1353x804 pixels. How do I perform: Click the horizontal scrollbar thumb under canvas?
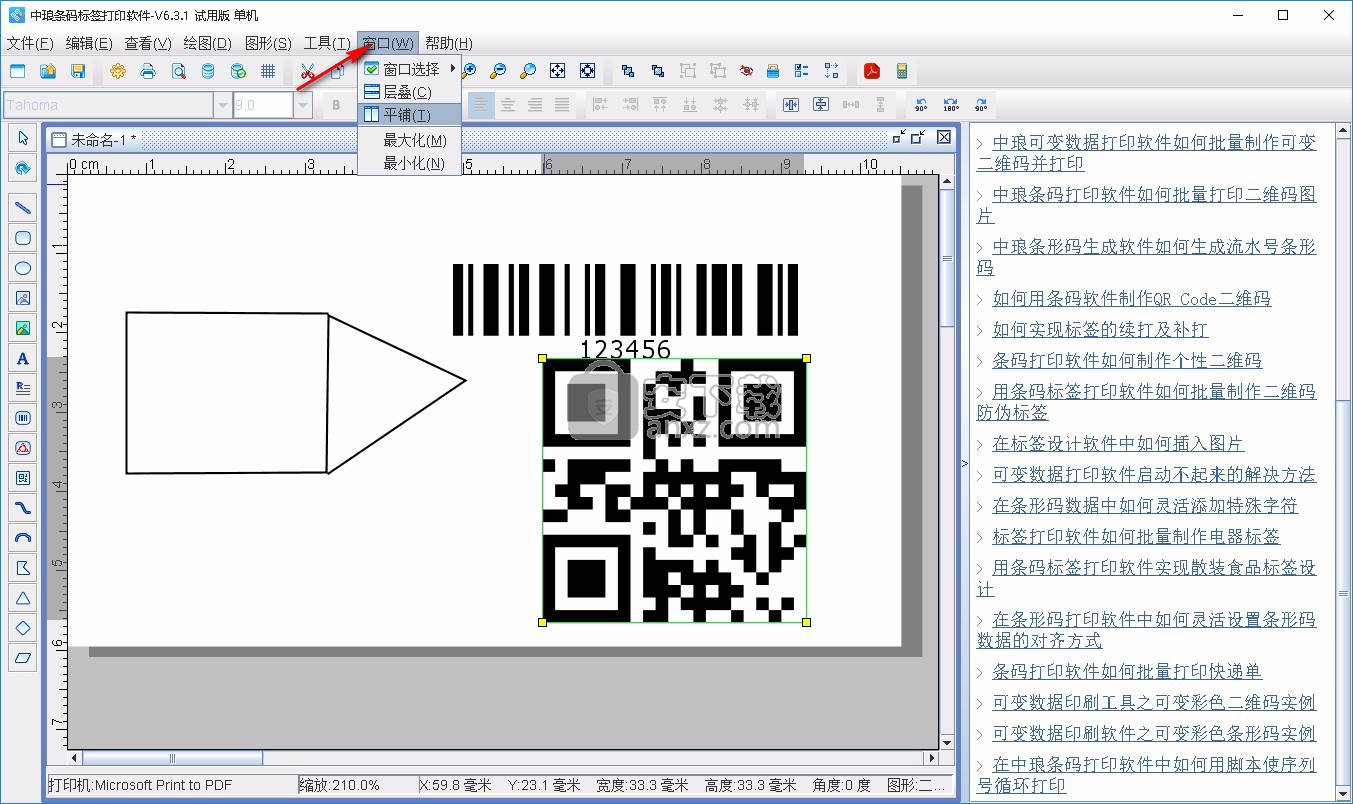click(x=172, y=758)
